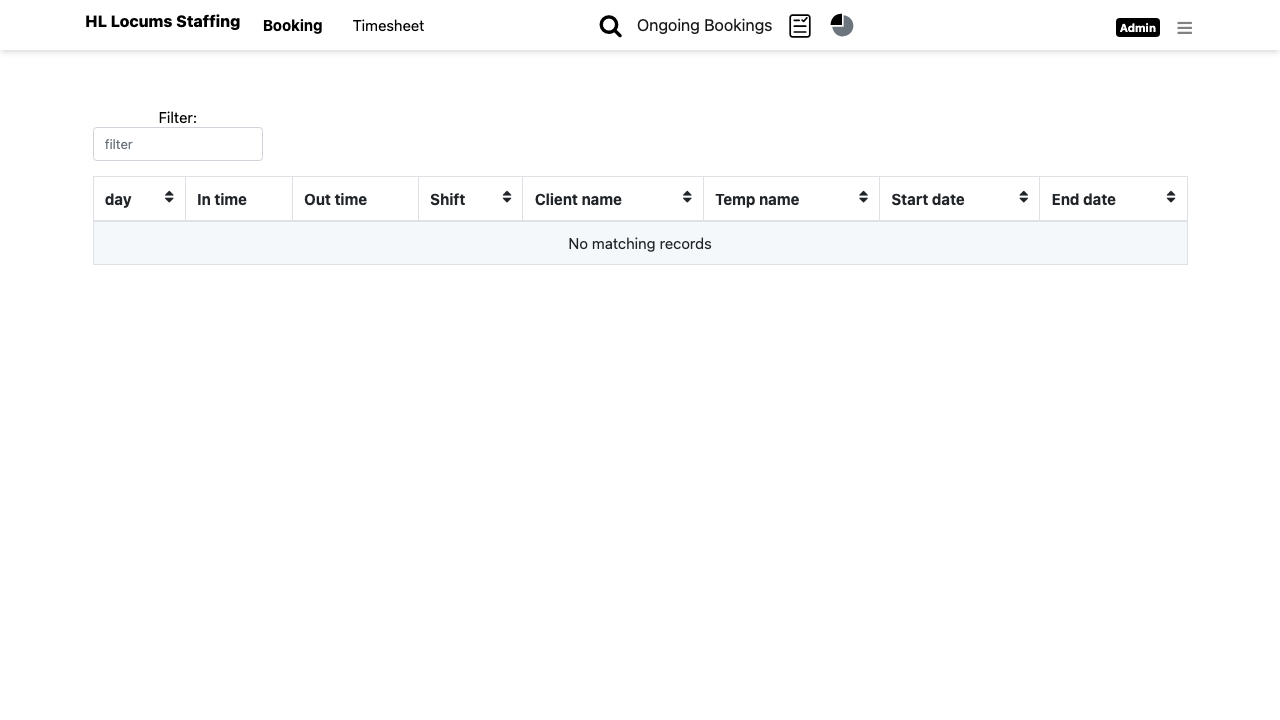Sort by day column arrows
Image resolution: width=1280 pixels, height=720 pixels.
coord(169,197)
